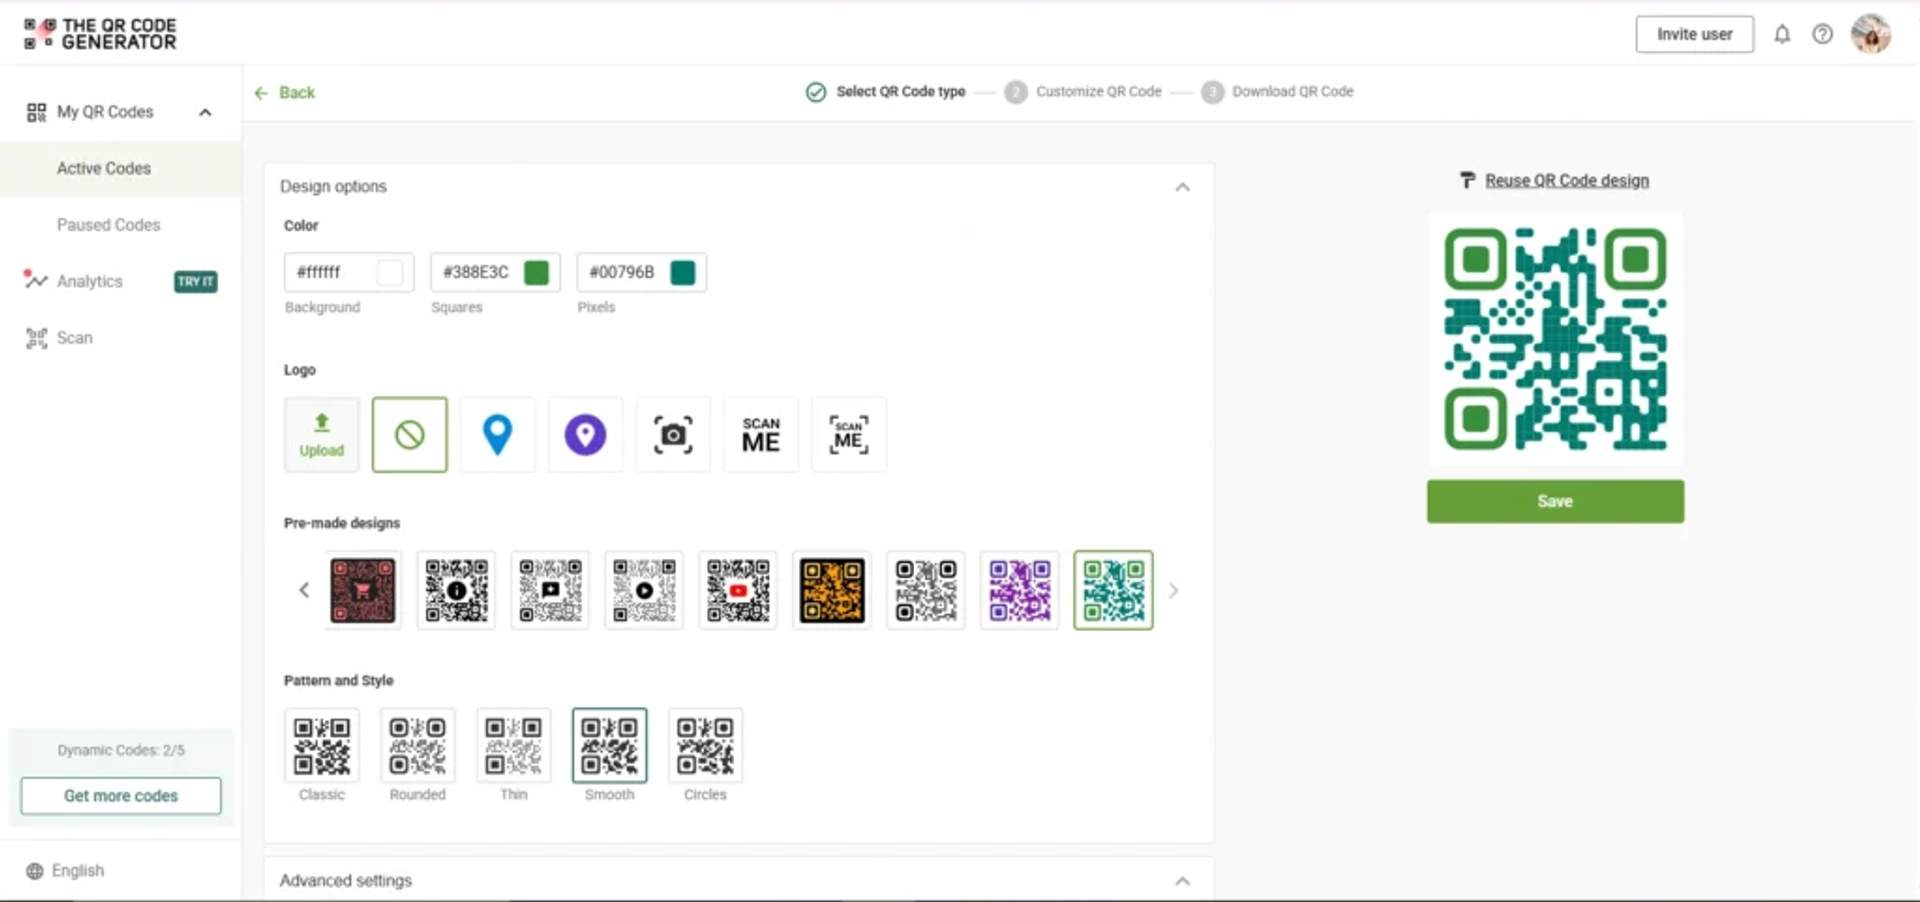The height and width of the screenshot is (902, 1920).
Task: Choose the green and teal design
Action: pos(1113,590)
